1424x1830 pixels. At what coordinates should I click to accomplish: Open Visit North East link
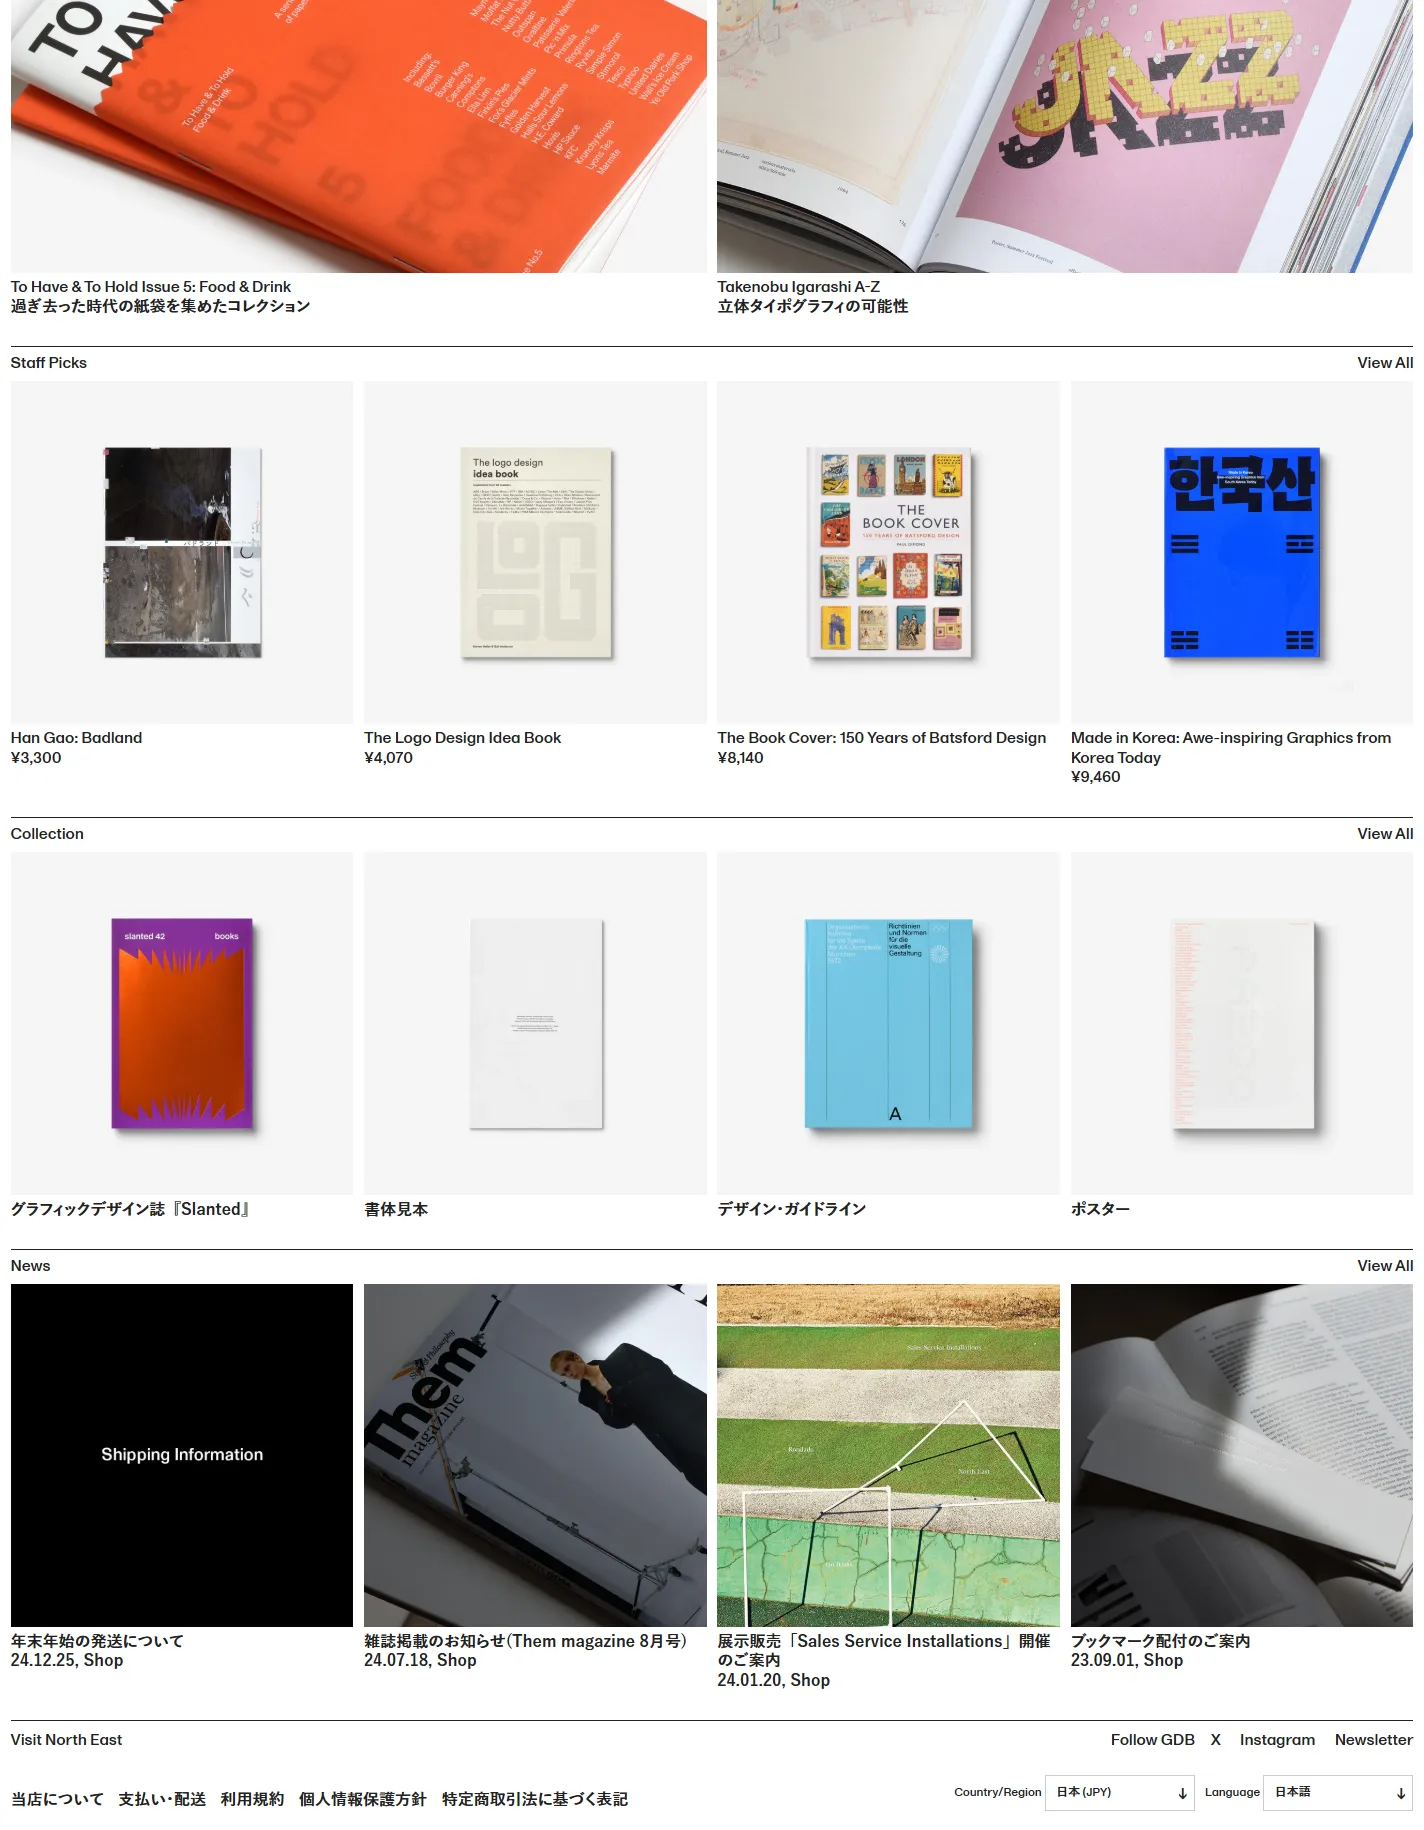tap(66, 1740)
